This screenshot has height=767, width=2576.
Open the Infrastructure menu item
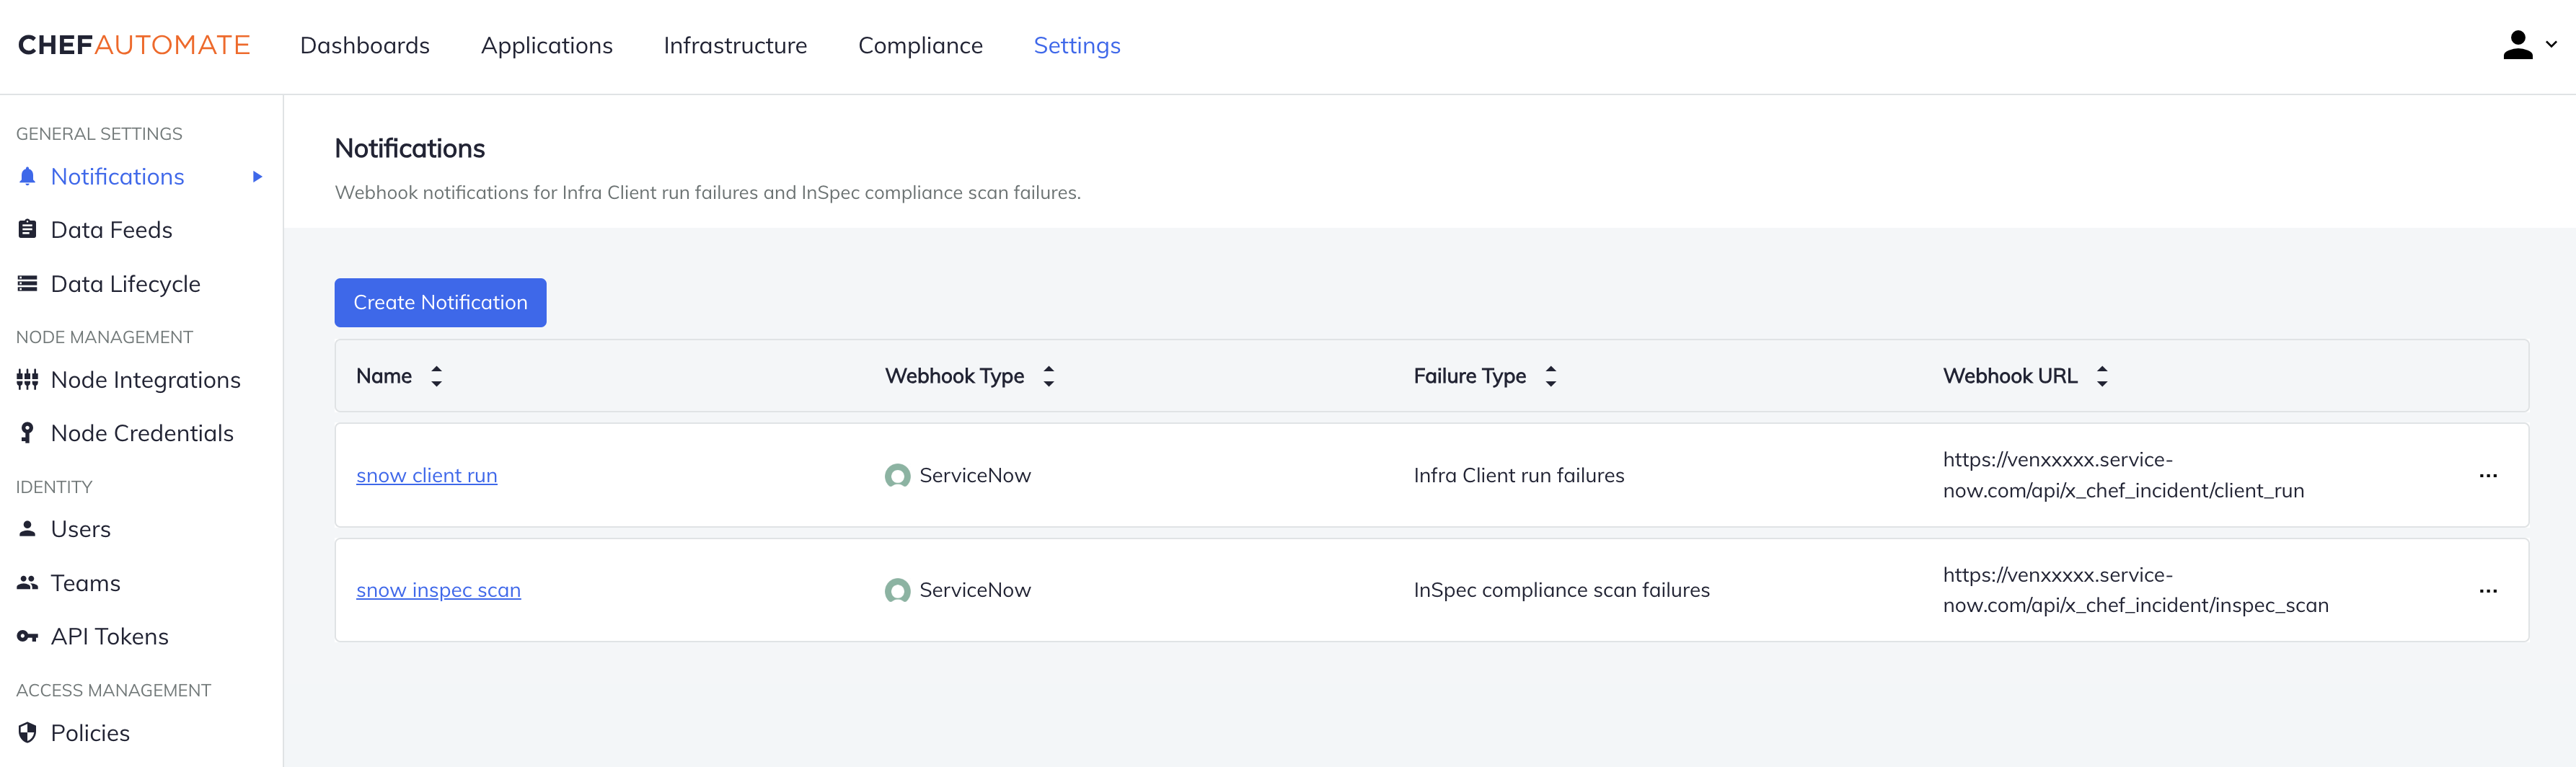735,45
